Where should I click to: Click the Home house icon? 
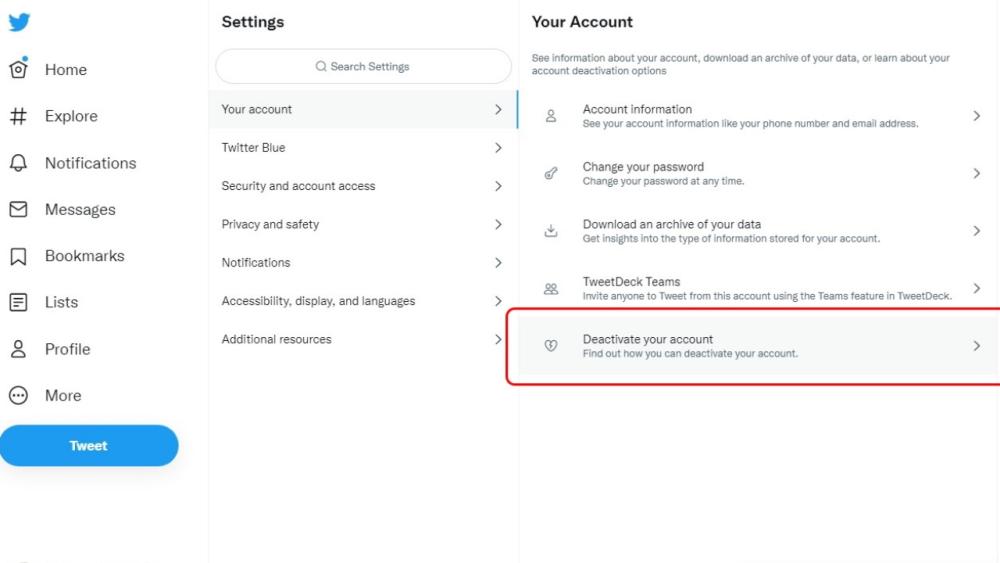pos(18,69)
